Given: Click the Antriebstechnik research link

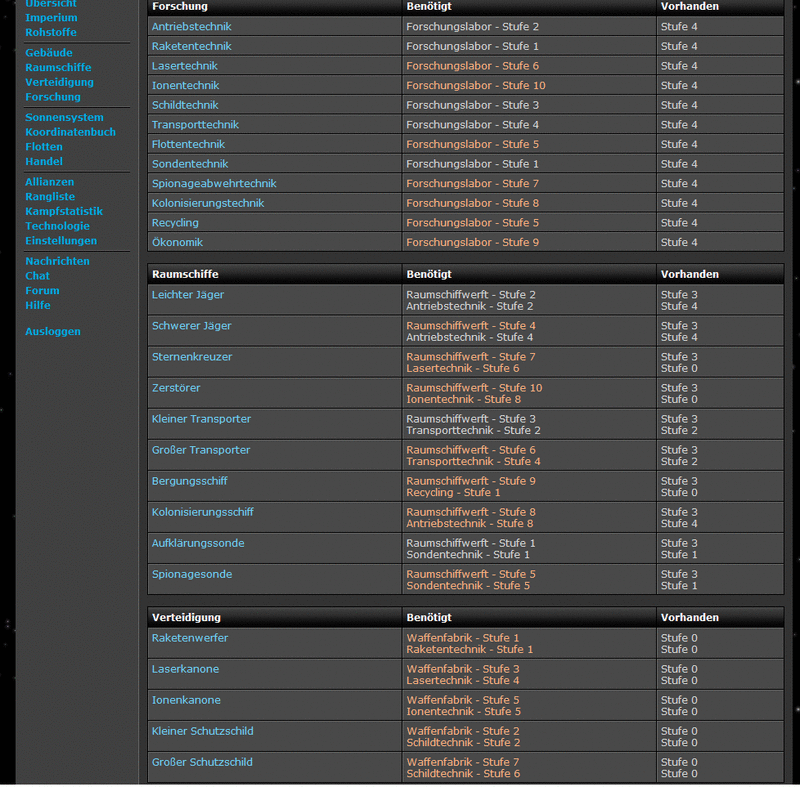Looking at the screenshot, I should [x=194, y=27].
